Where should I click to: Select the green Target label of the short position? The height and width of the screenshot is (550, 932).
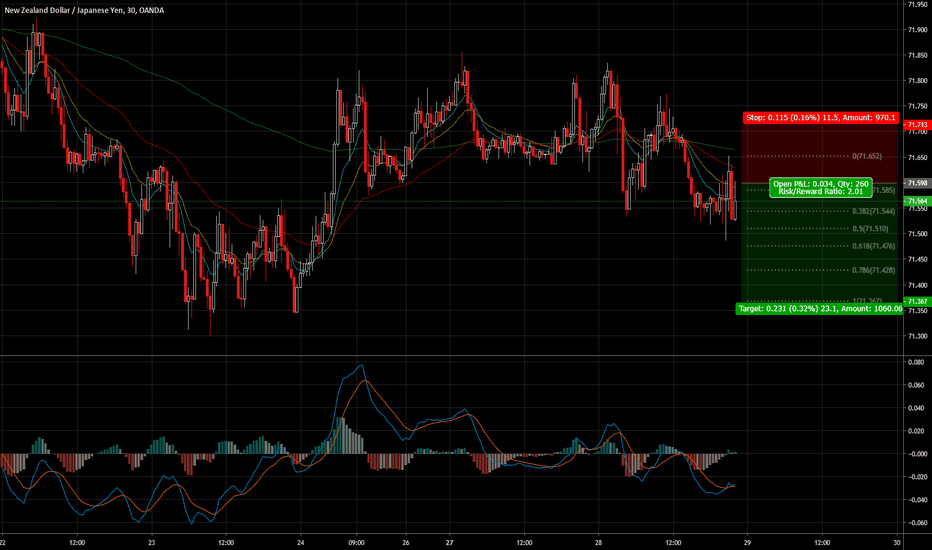point(820,309)
